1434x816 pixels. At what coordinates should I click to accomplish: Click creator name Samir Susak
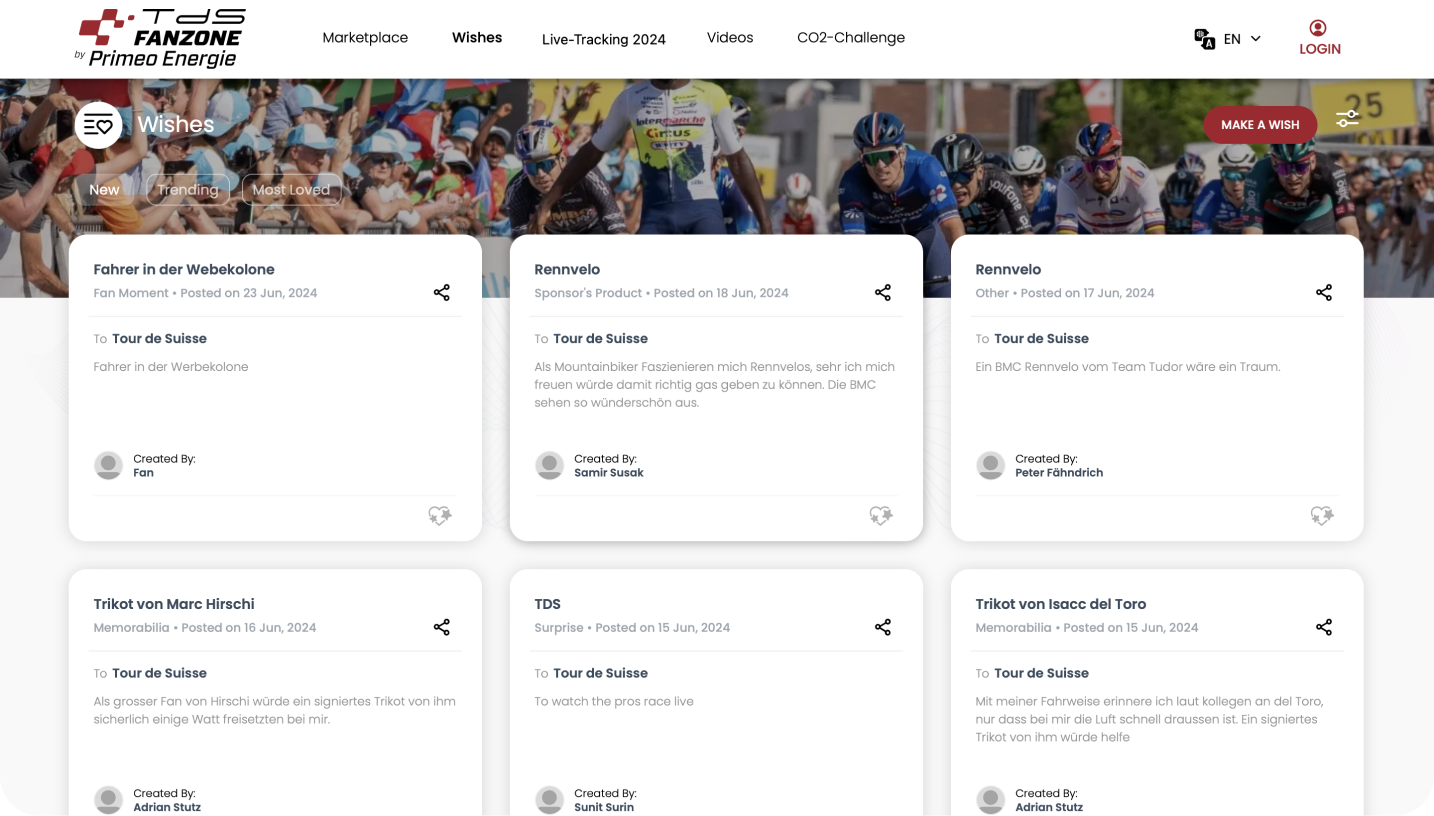point(609,473)
